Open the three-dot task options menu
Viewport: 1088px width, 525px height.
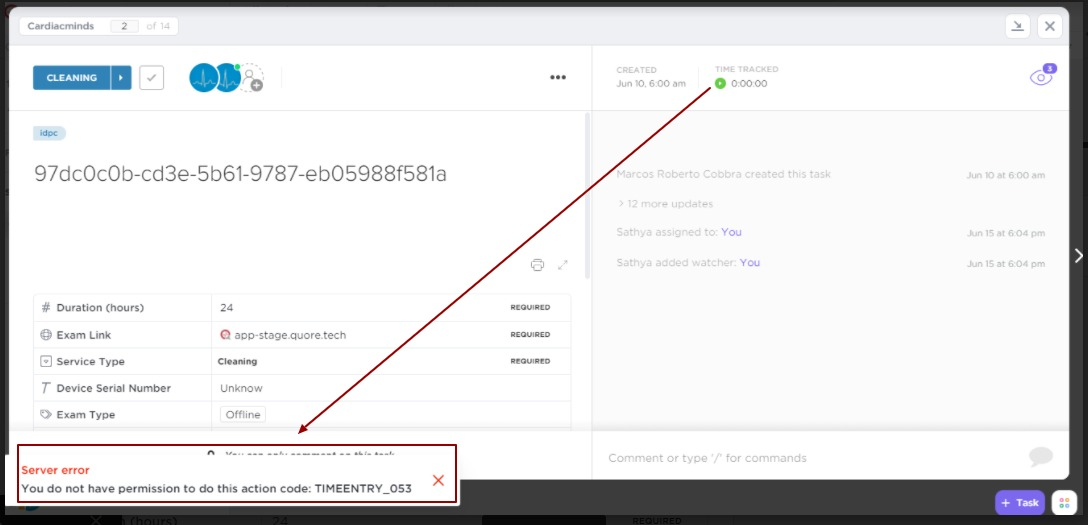pos(558,78)
